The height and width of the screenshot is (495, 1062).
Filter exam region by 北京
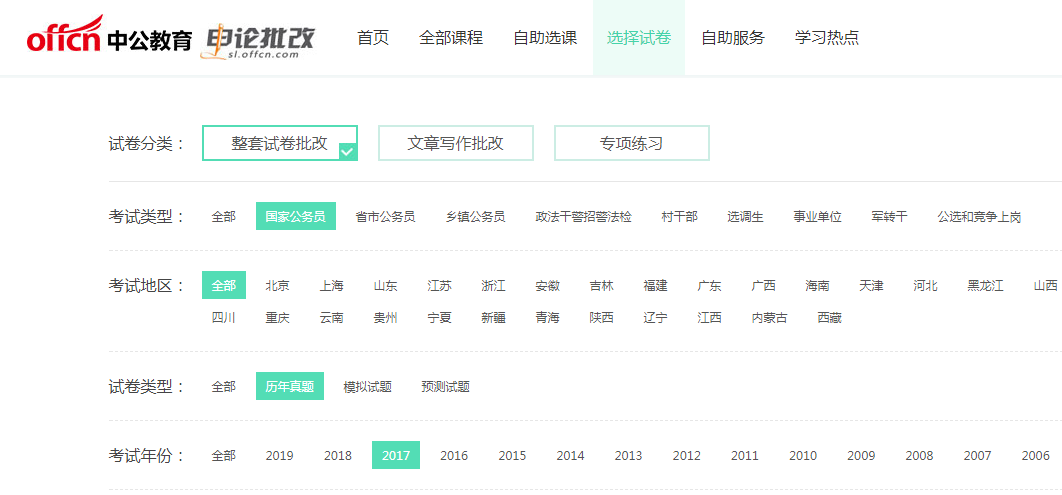pos(277,286)
